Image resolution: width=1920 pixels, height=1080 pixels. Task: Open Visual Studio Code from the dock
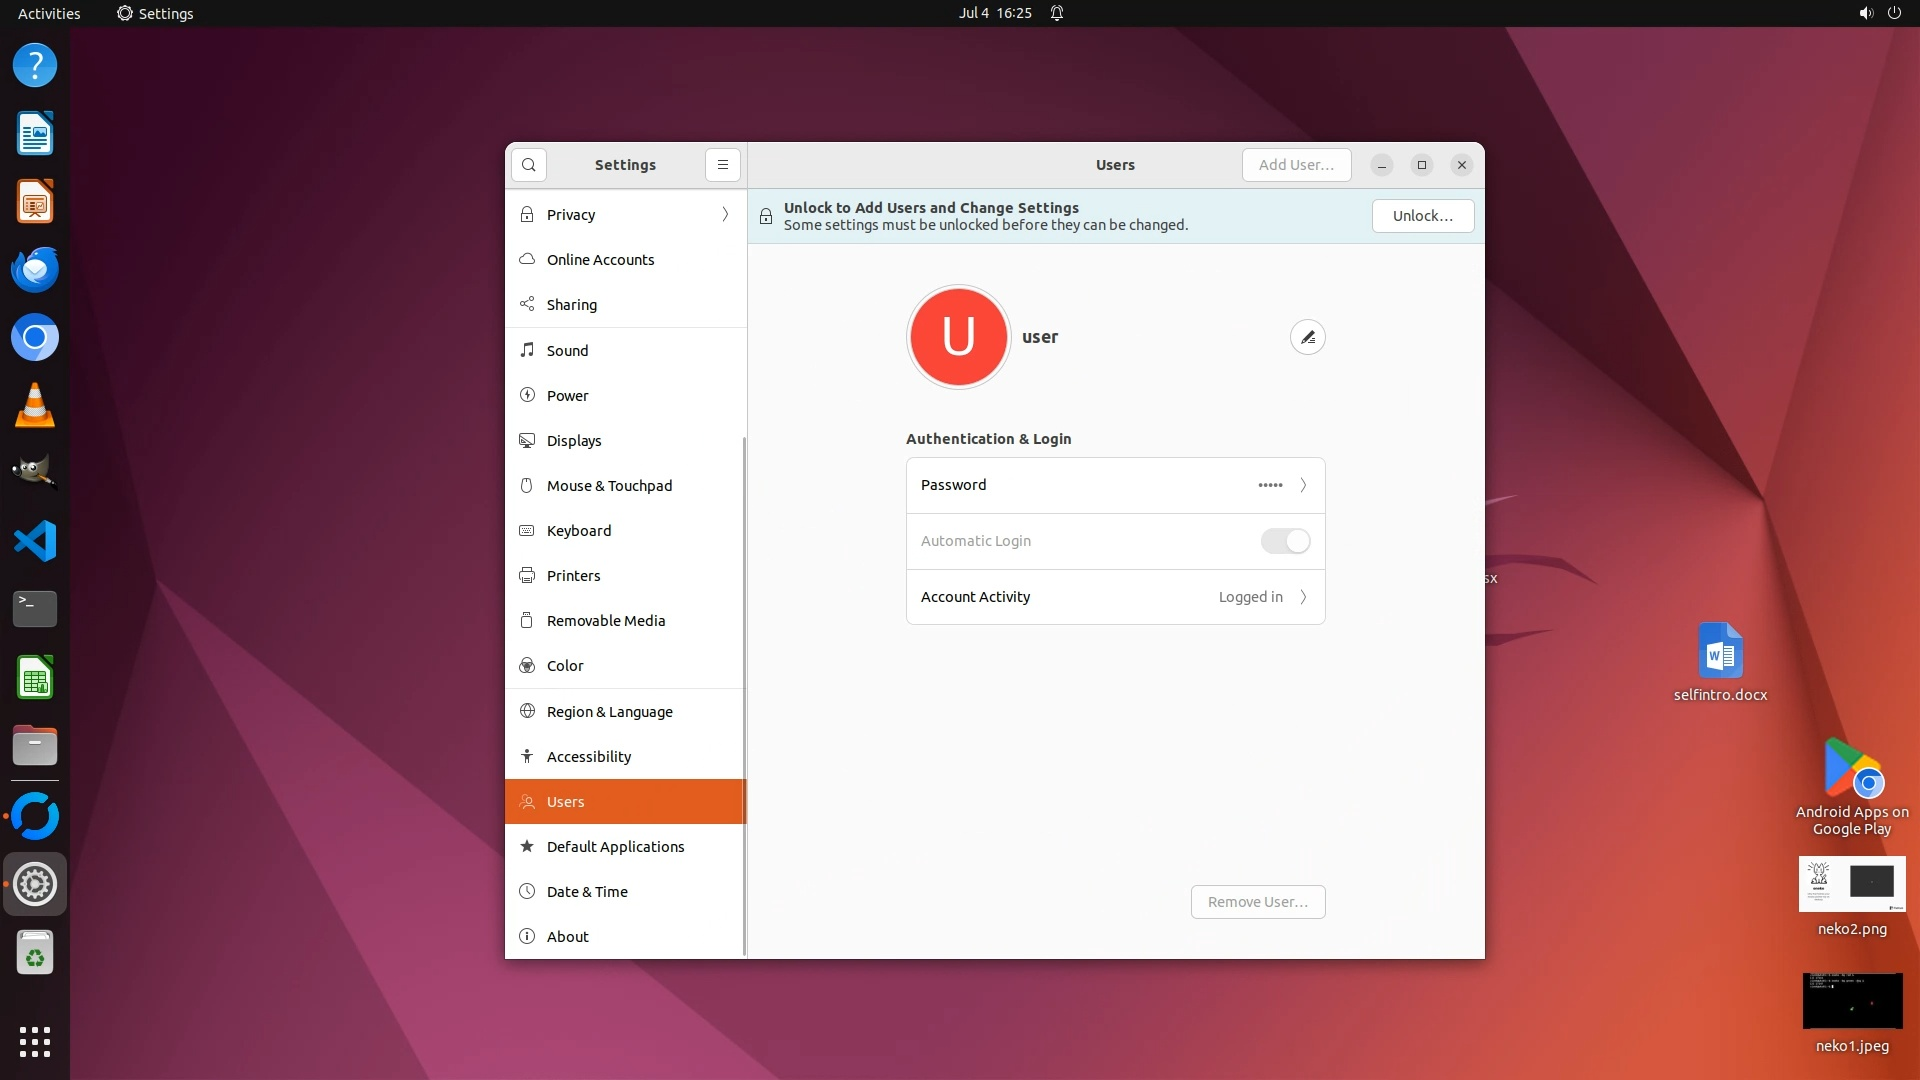35,541
